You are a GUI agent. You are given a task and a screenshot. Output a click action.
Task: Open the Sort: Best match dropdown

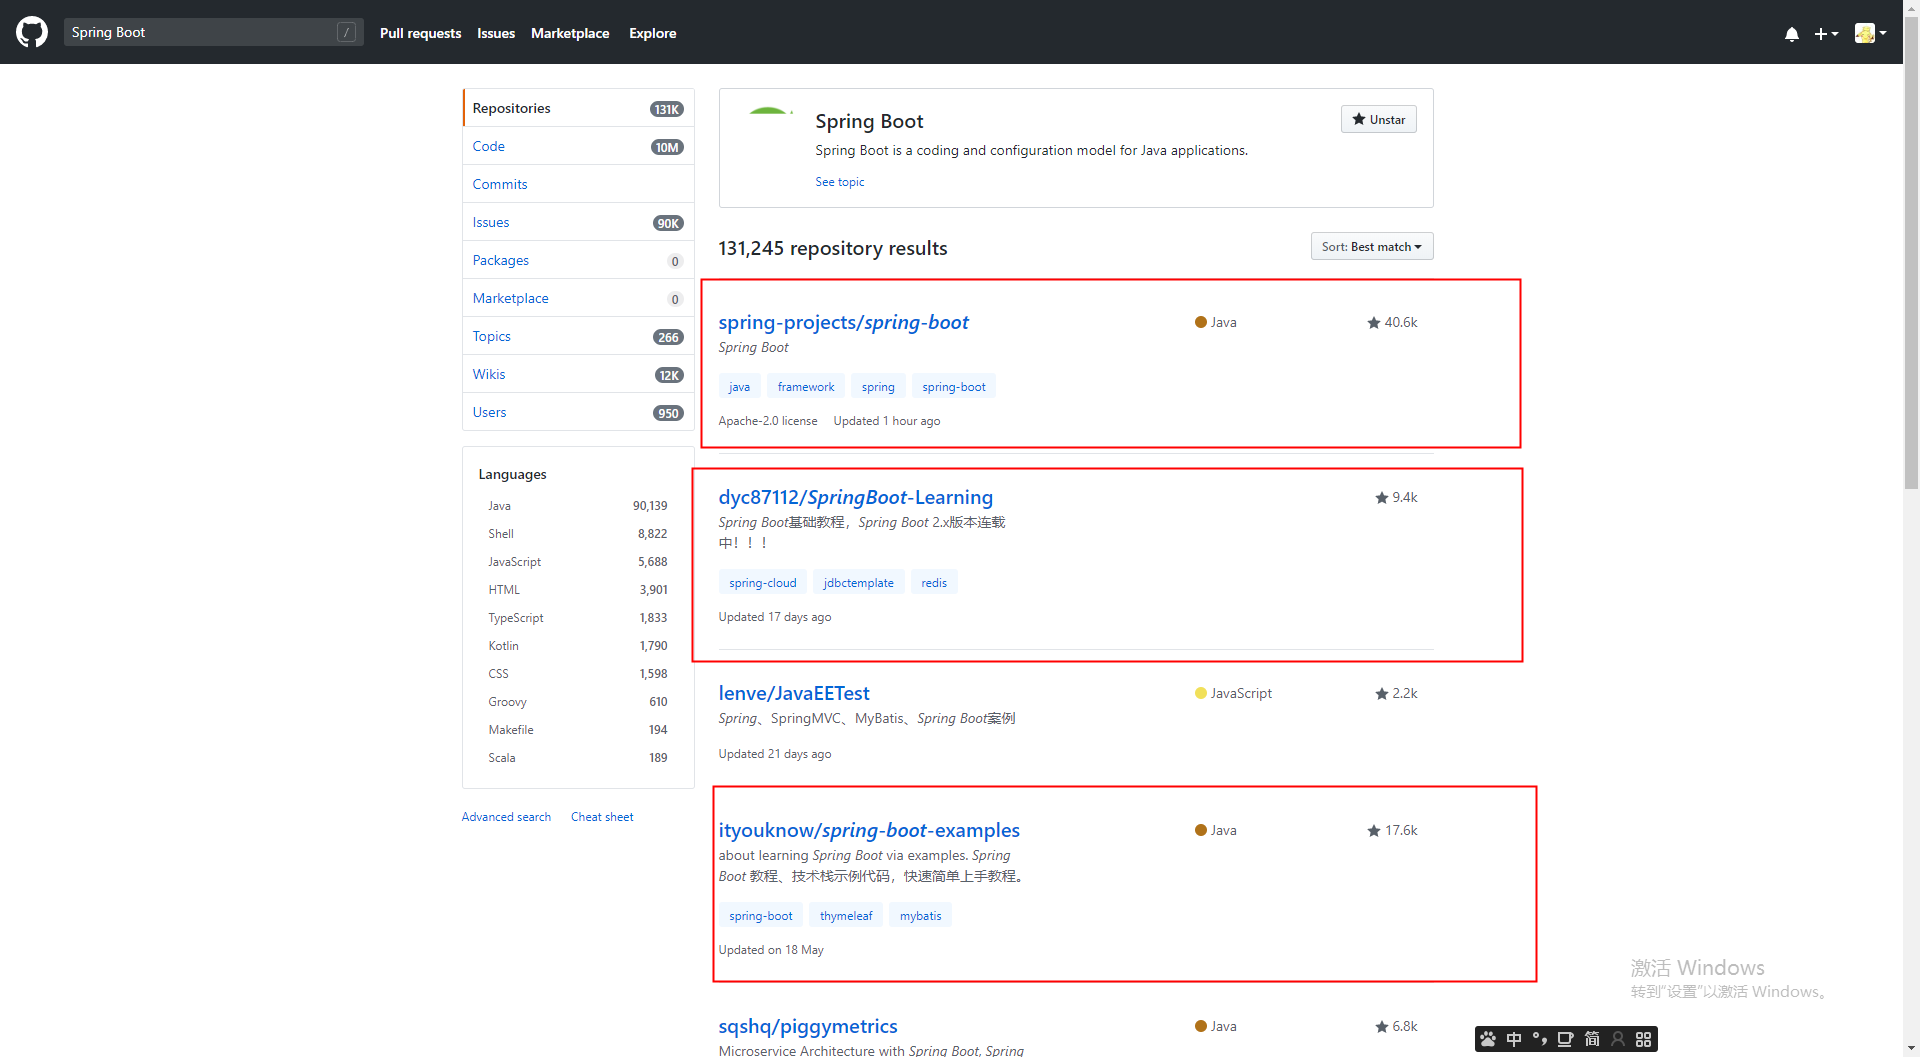coord(1371,247)
